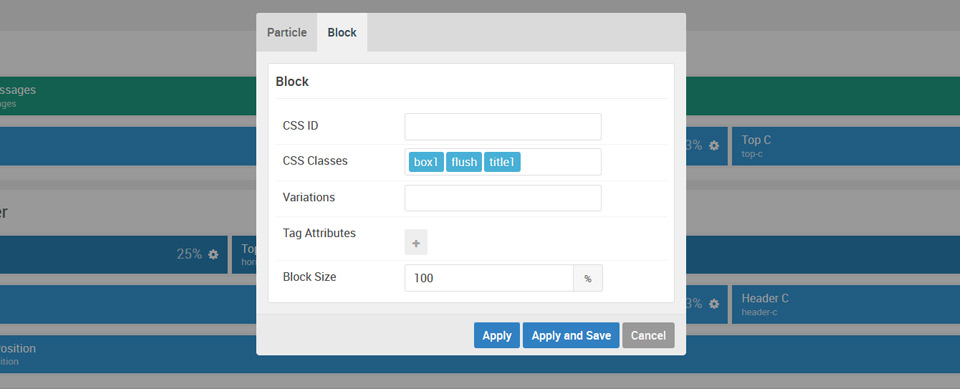The width and height of the screenshot is (960, 389).
Task: Click the gear icon left of Top C
Action: click(x=714, y=146)
